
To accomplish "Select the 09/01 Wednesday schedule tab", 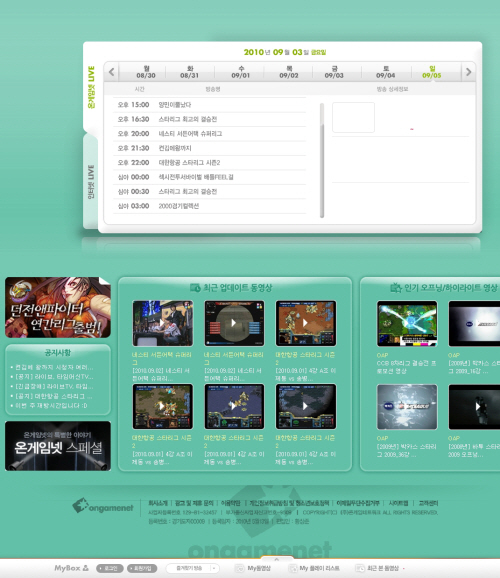I will pos(240,72).
